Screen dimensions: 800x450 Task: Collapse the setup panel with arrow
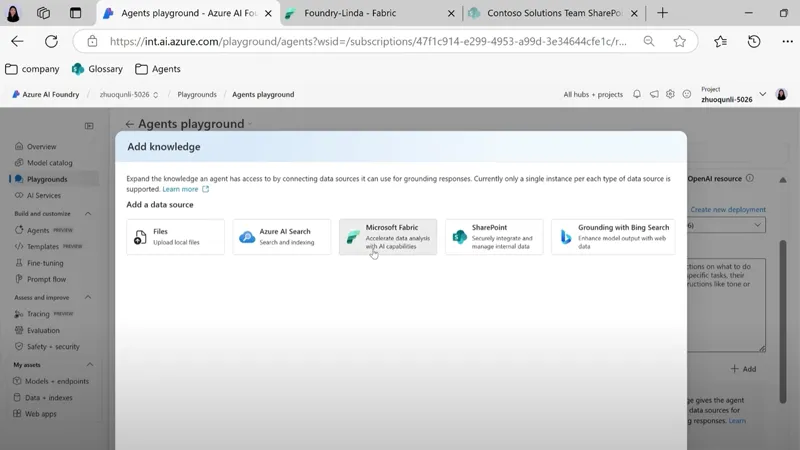point(783,180)
